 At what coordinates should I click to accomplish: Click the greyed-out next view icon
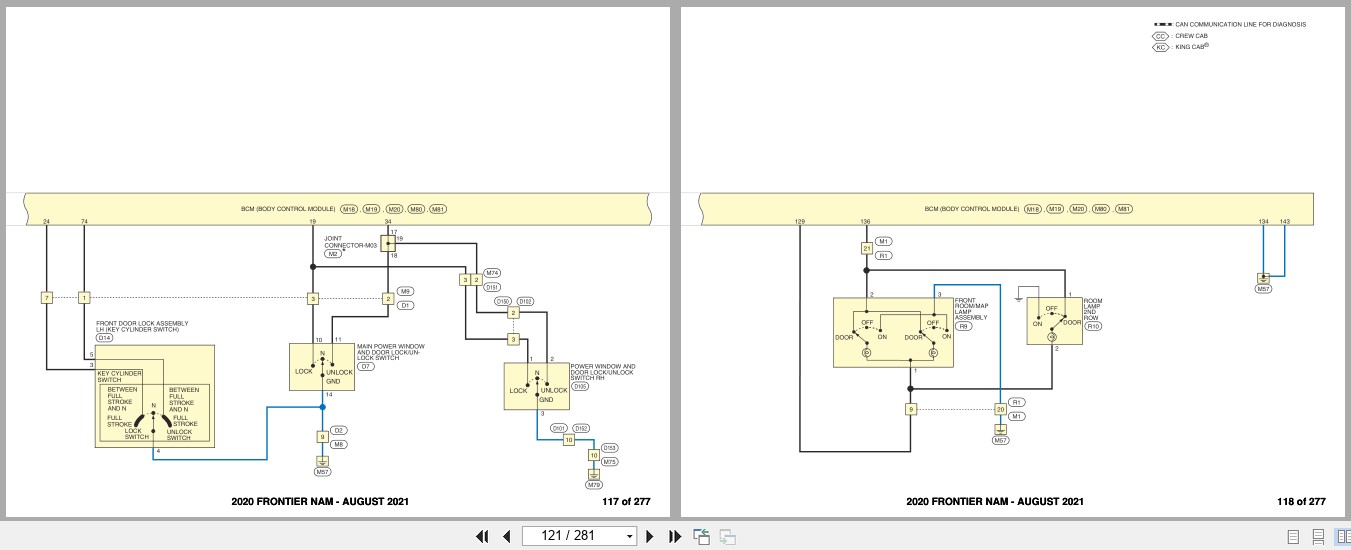coord(727,536)
